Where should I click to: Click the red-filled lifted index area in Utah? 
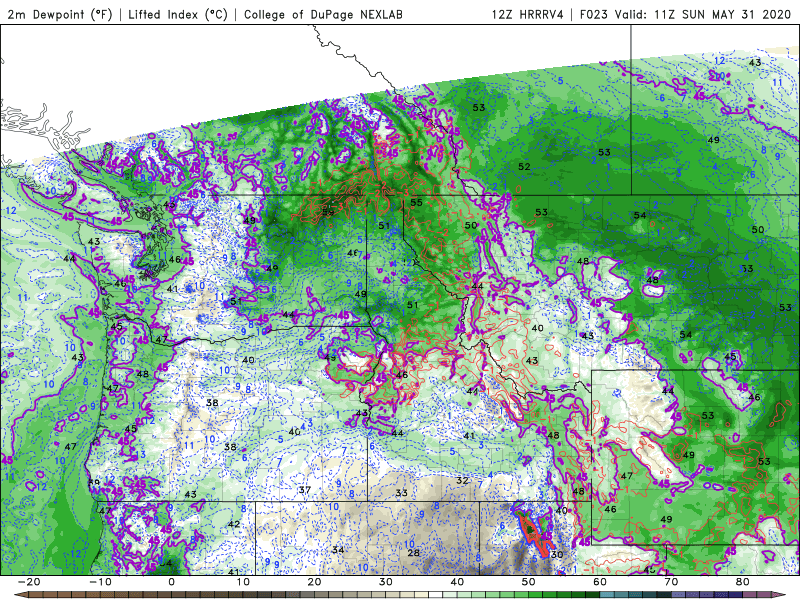coord(535,535)
